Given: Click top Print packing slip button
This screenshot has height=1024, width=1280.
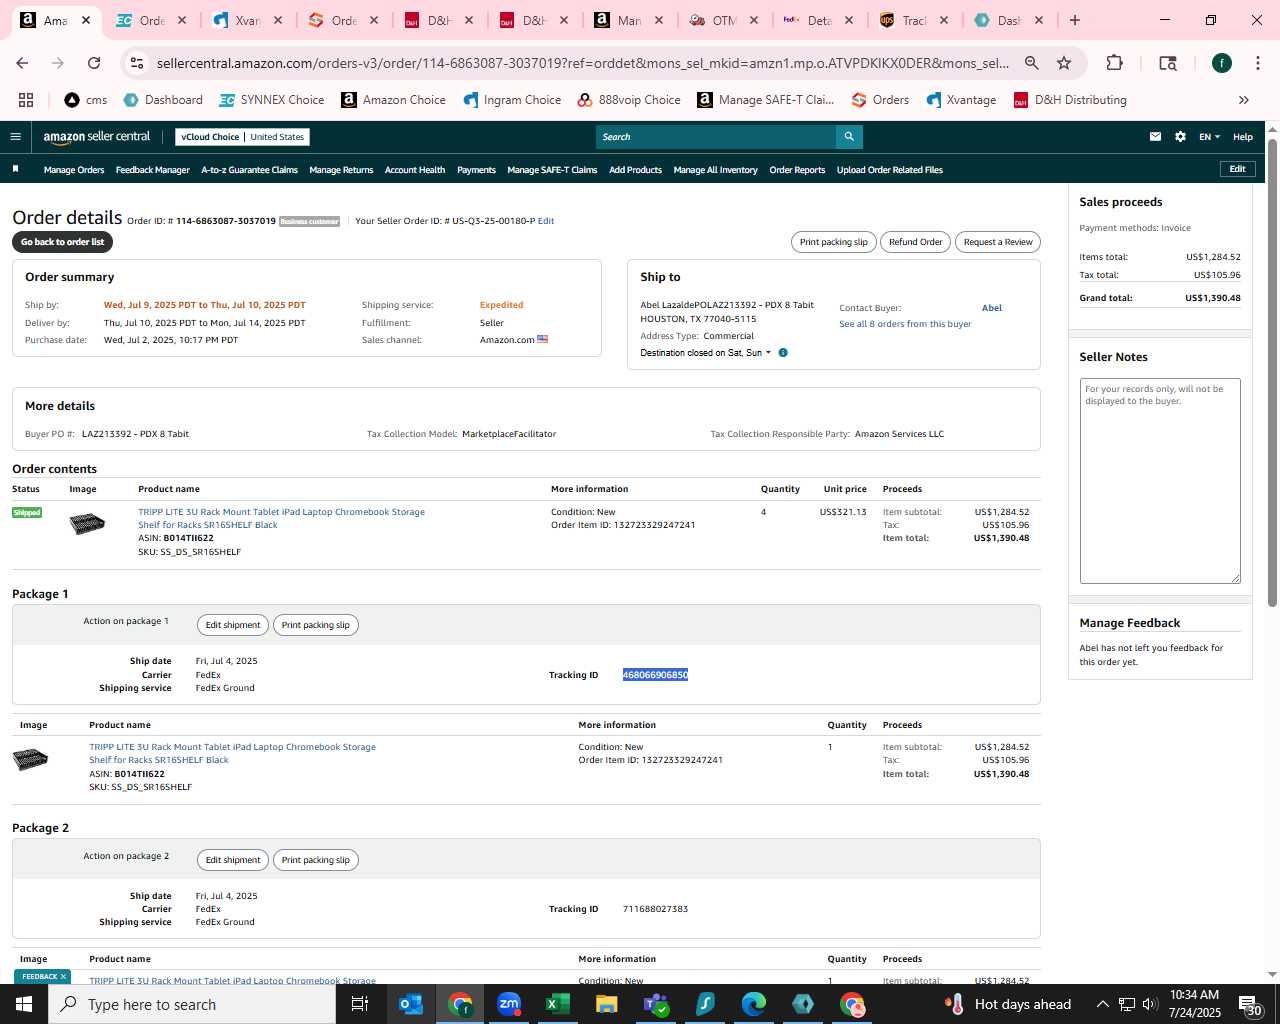Looking at the screenshot, I should point(834,242).
